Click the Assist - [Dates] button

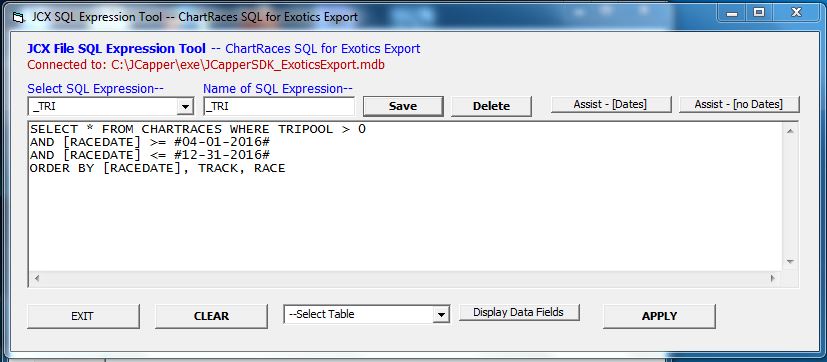pos(611,104)
